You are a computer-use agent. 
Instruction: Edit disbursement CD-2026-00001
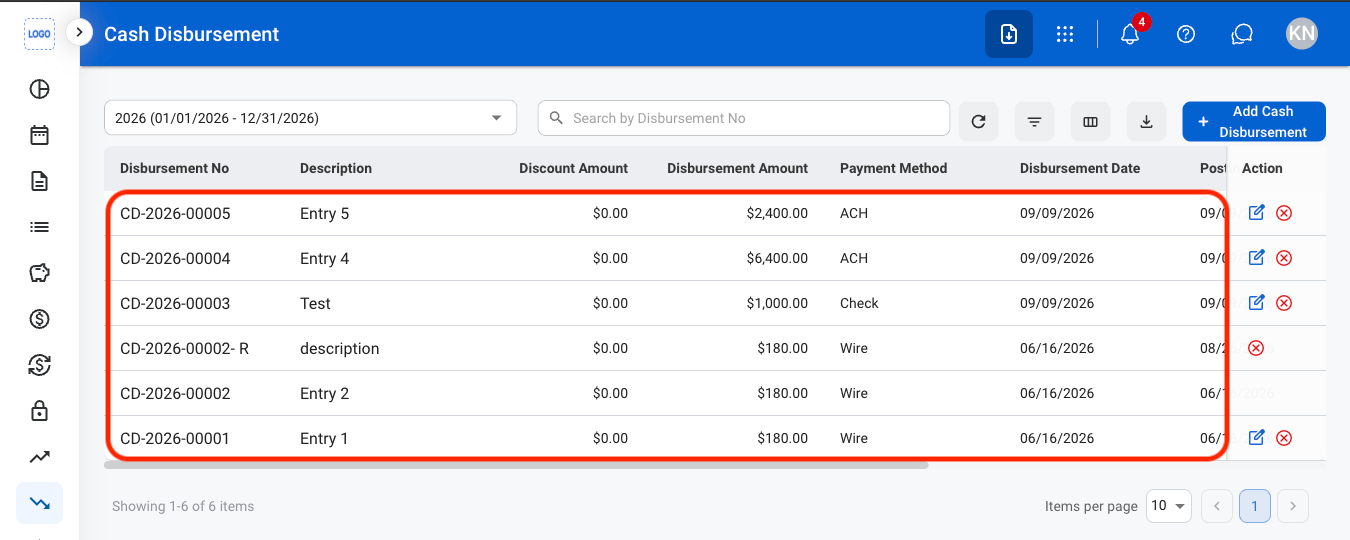[x=1257, y=437]
